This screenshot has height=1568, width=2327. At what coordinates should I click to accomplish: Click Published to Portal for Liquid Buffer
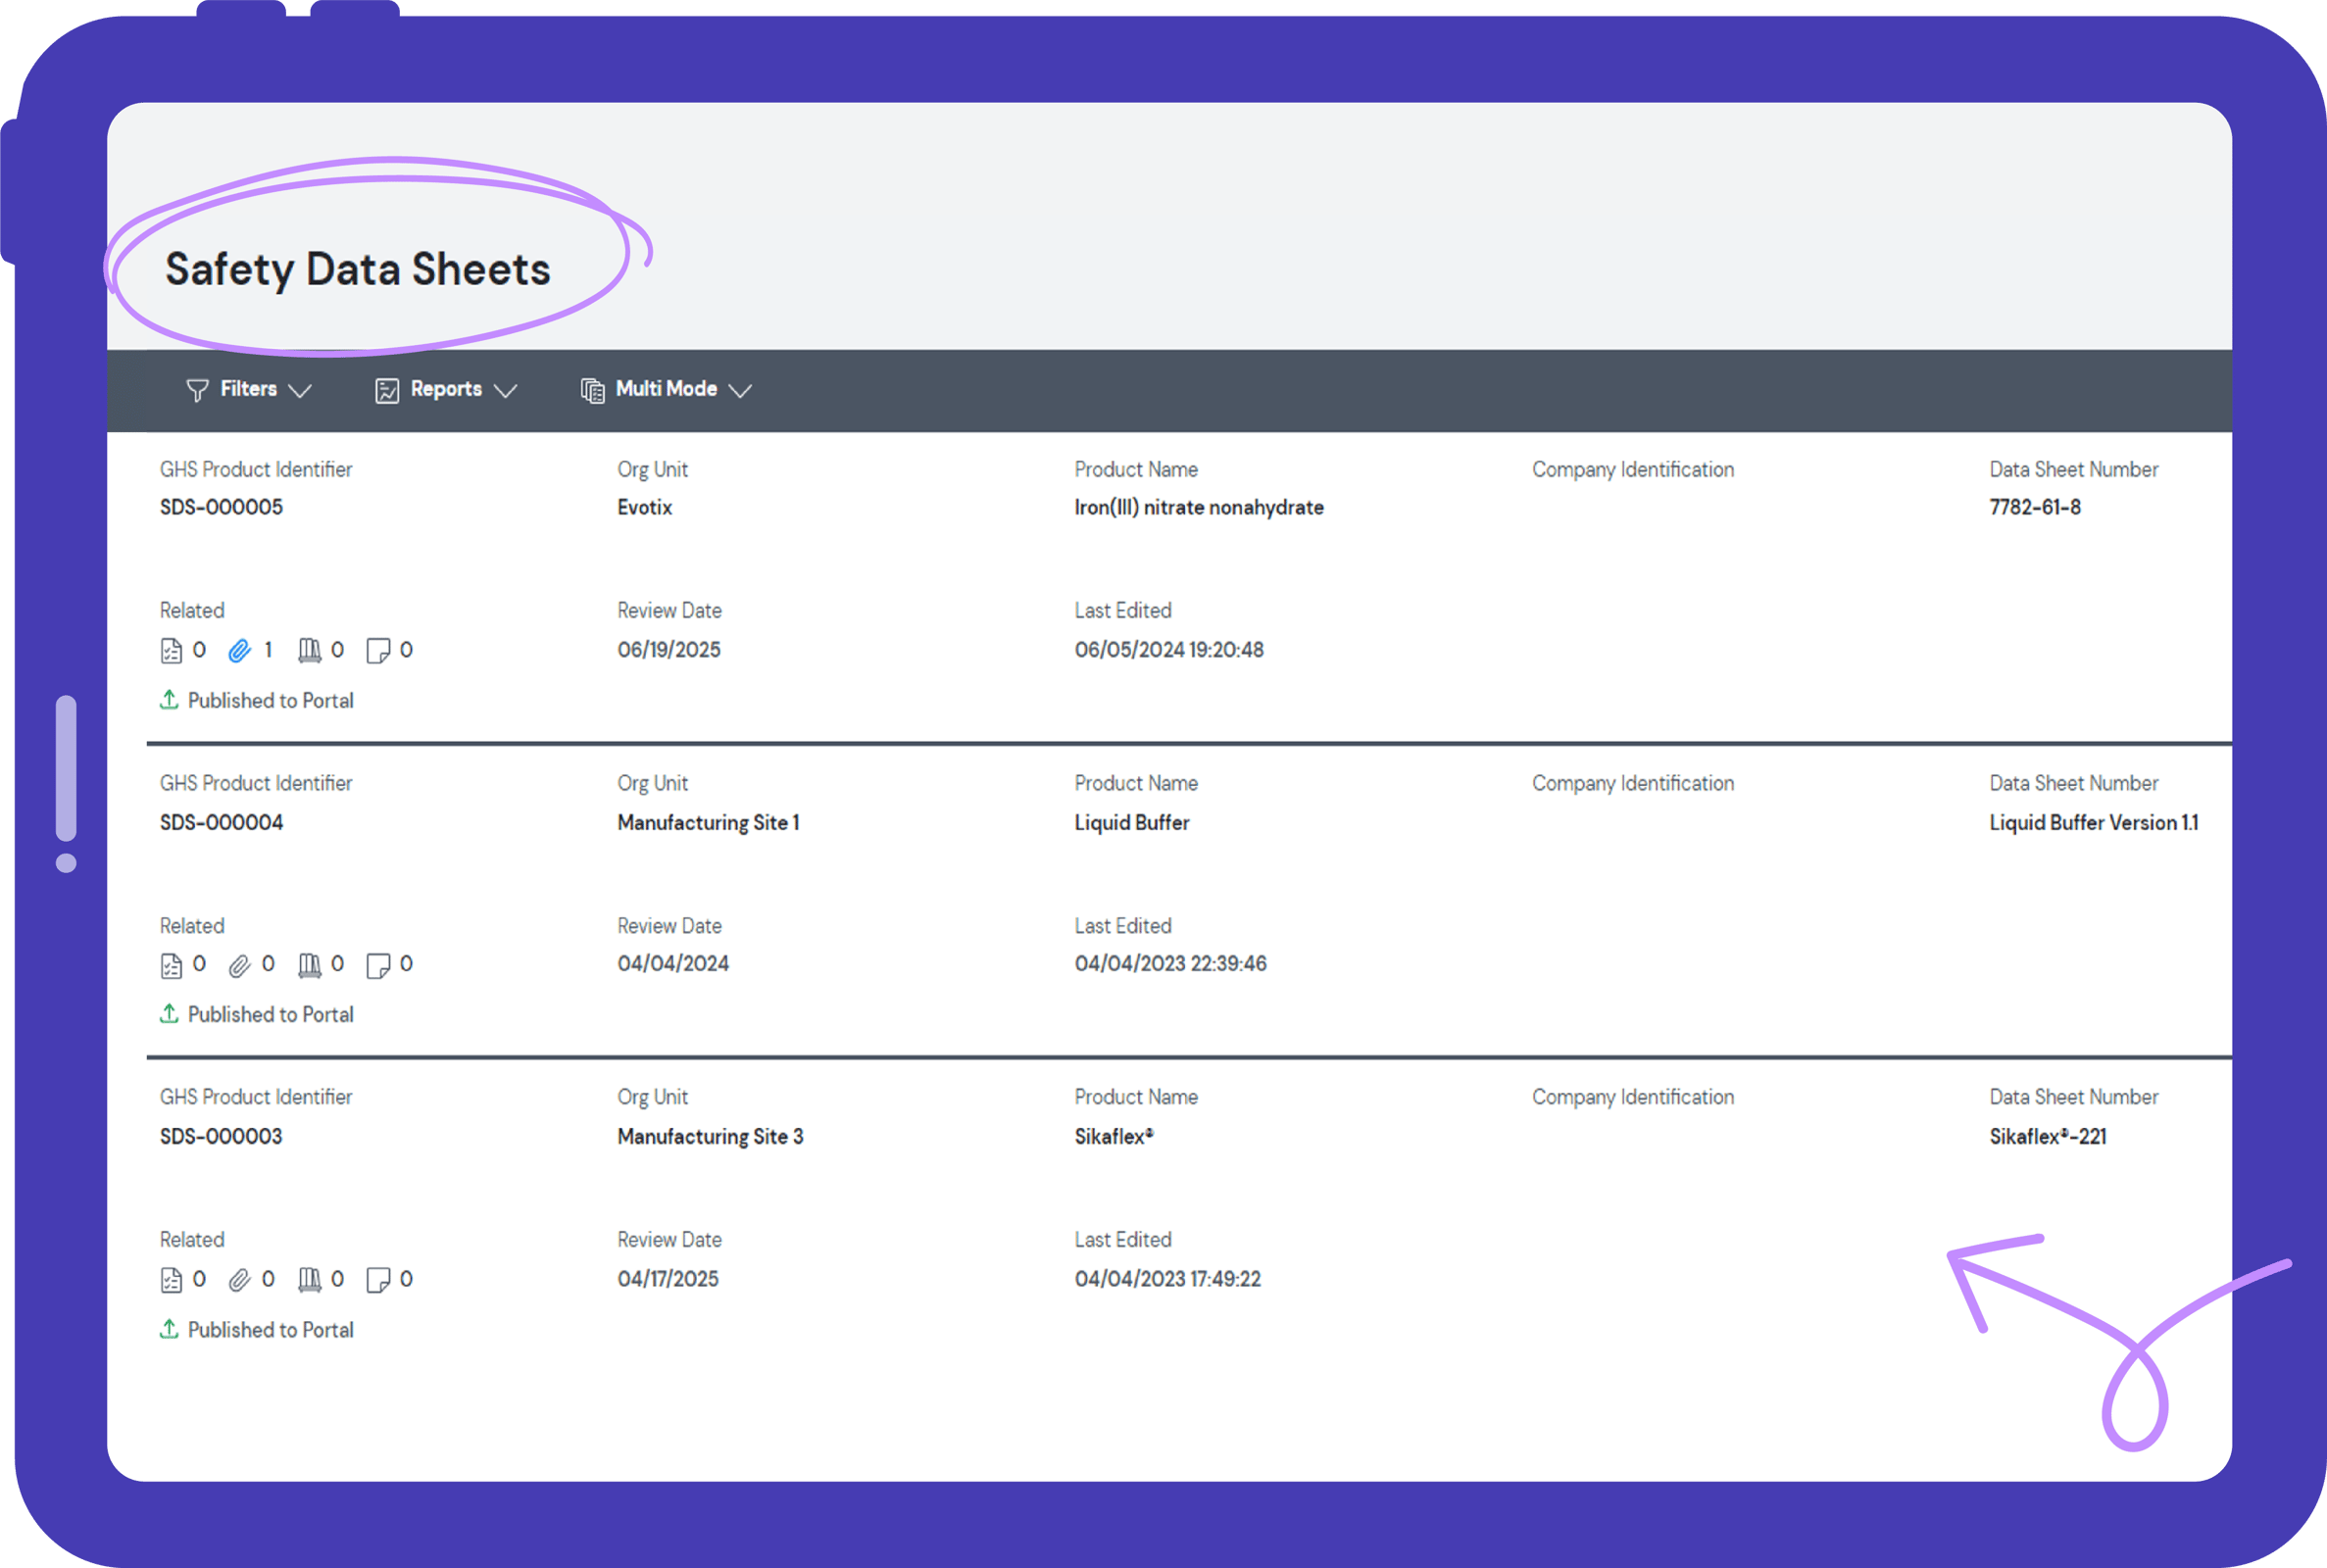click(271, 1014)
